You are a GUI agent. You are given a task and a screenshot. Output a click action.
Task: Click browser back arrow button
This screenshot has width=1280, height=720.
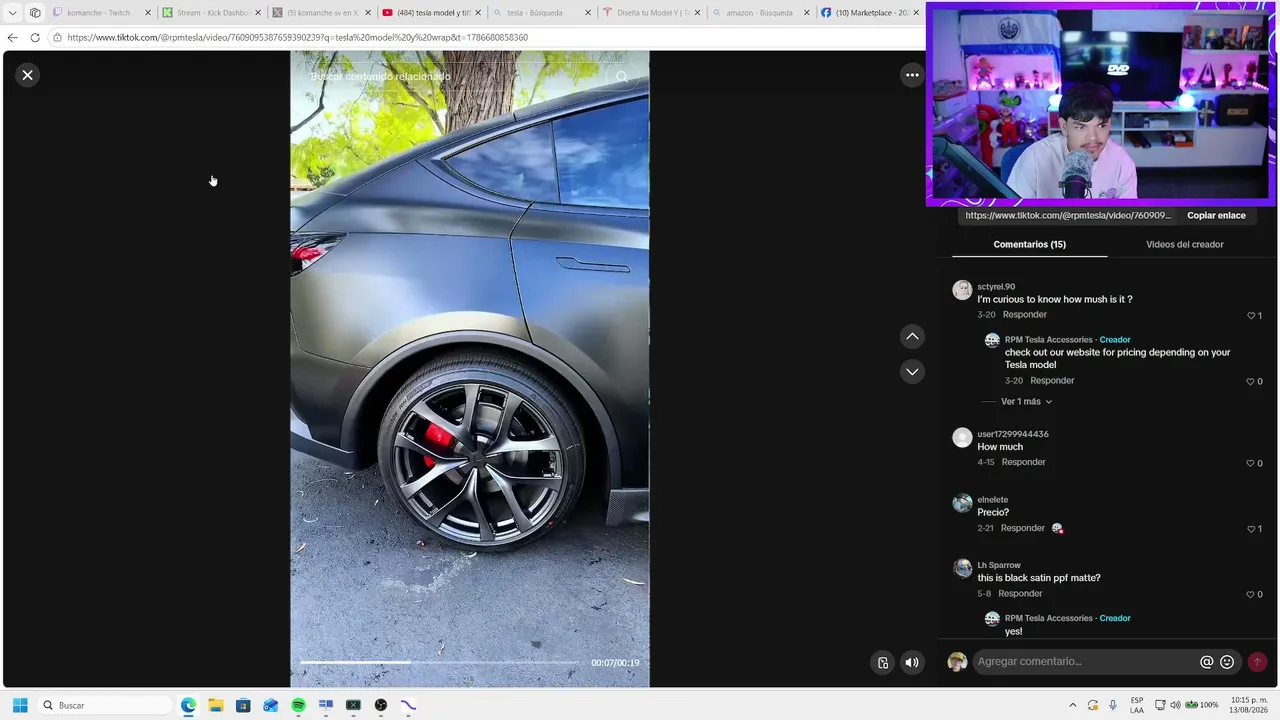(13, 38)
